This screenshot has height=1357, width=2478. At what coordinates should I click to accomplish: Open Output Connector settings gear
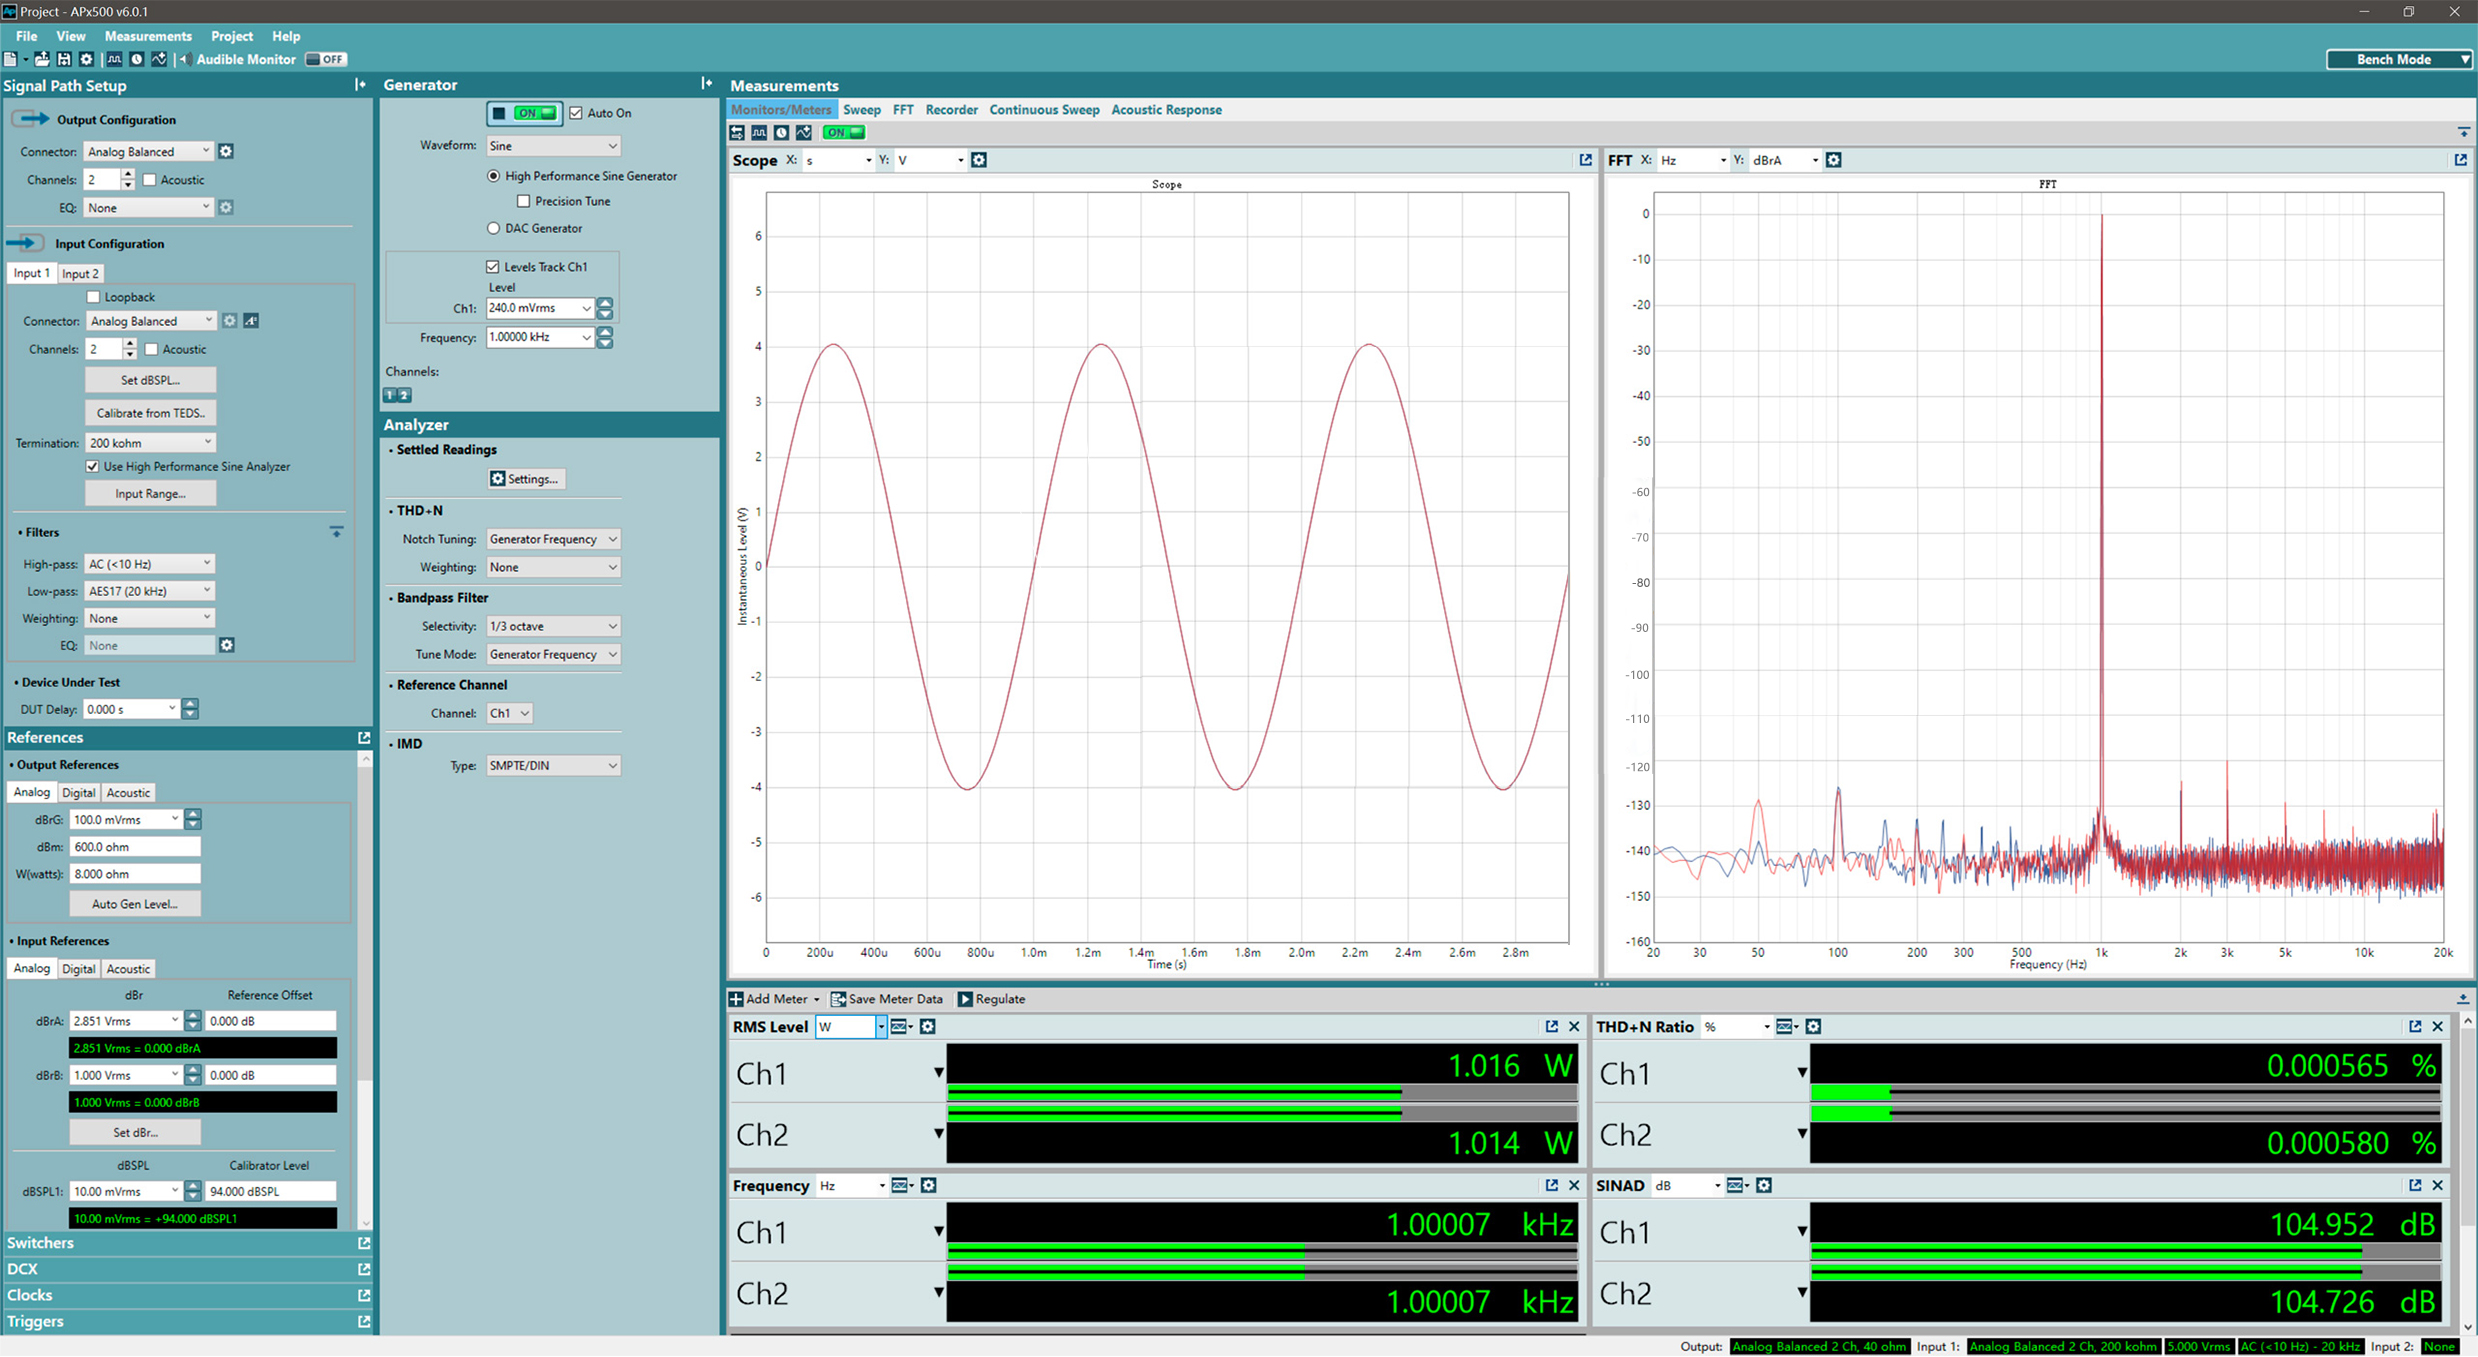226,151
